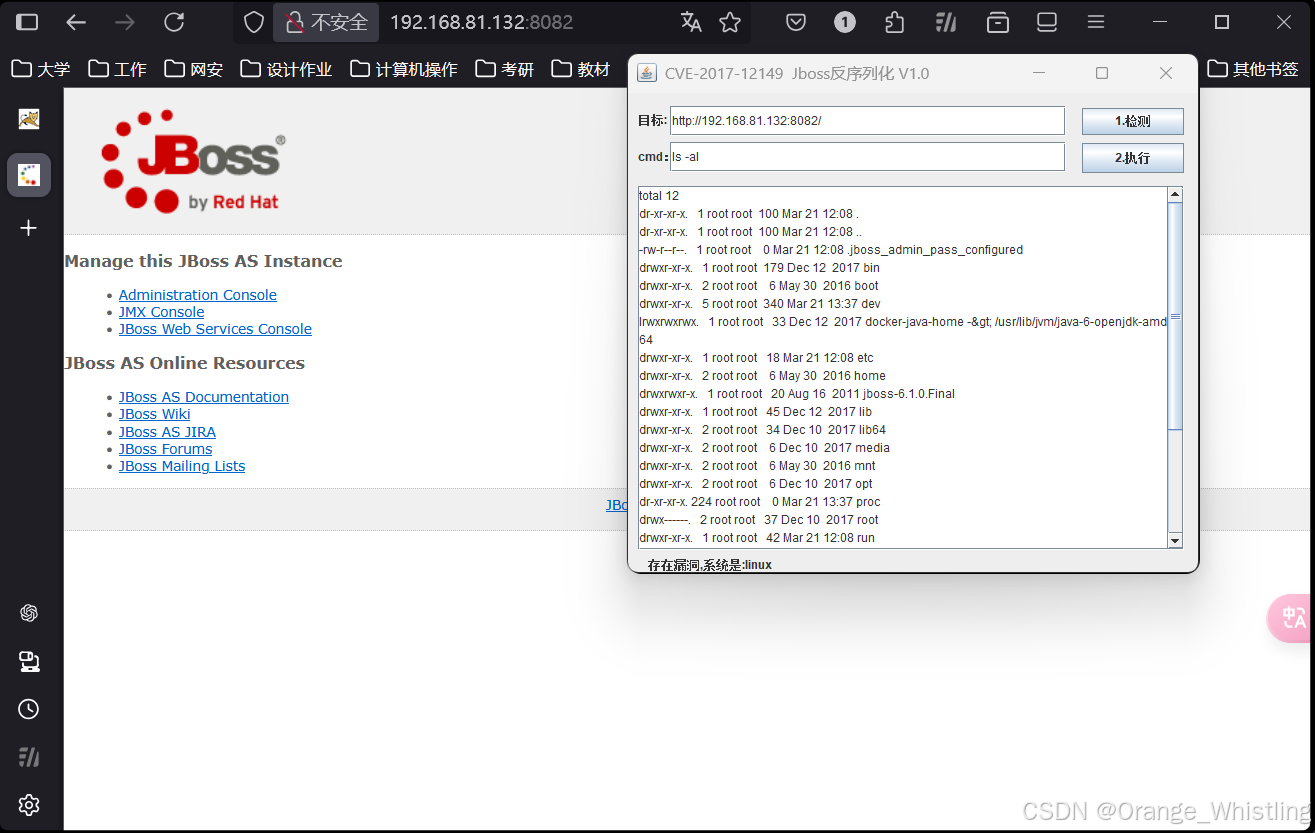Open the 其他书签 bookmark folder
Image resolution: width=1315 pixels, height=833 pixels.
pos(1253,69)
